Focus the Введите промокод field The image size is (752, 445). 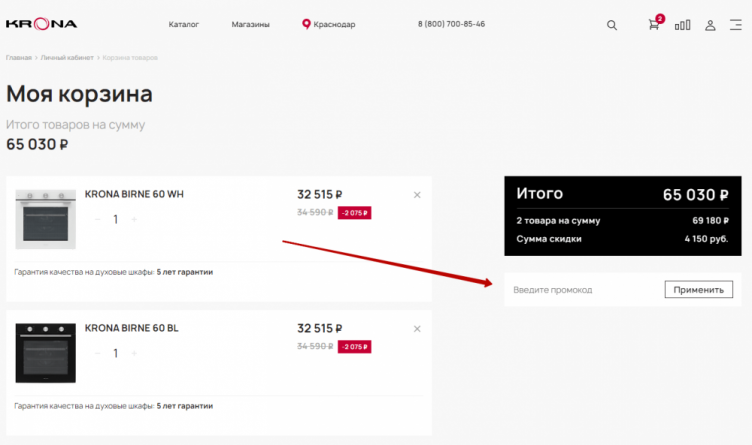click(584, 290)
